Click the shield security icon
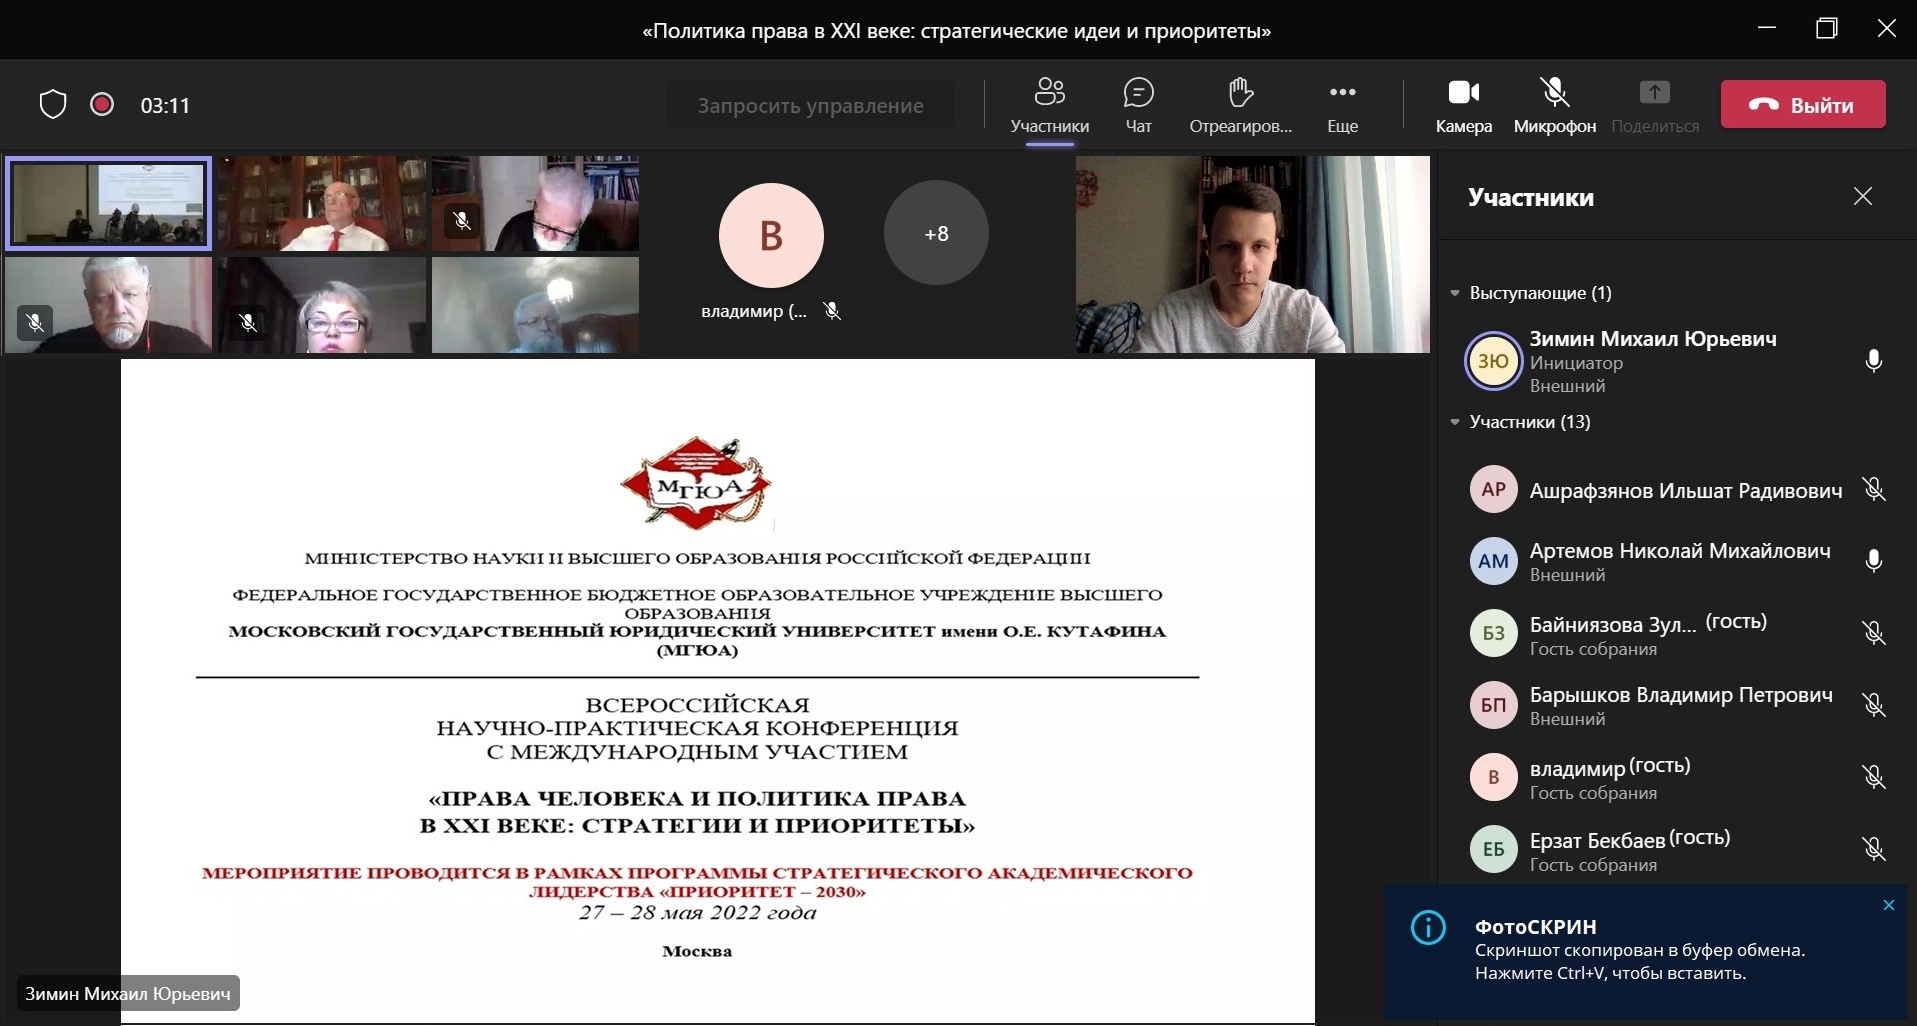1917x1026 pixels. click(x=53, y=105)
